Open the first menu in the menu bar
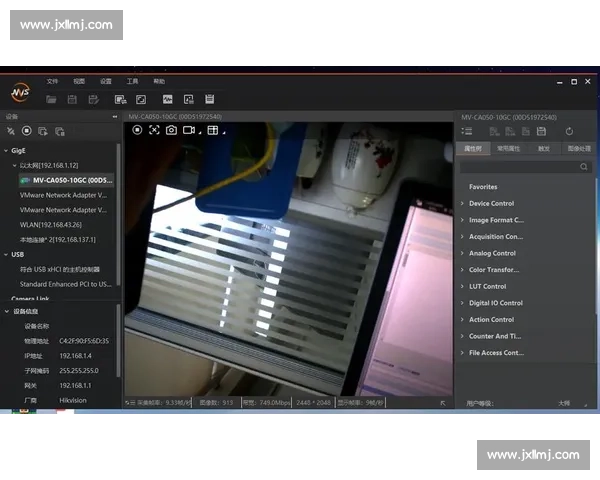Viewport: 600px width, 480px height. 52,81
